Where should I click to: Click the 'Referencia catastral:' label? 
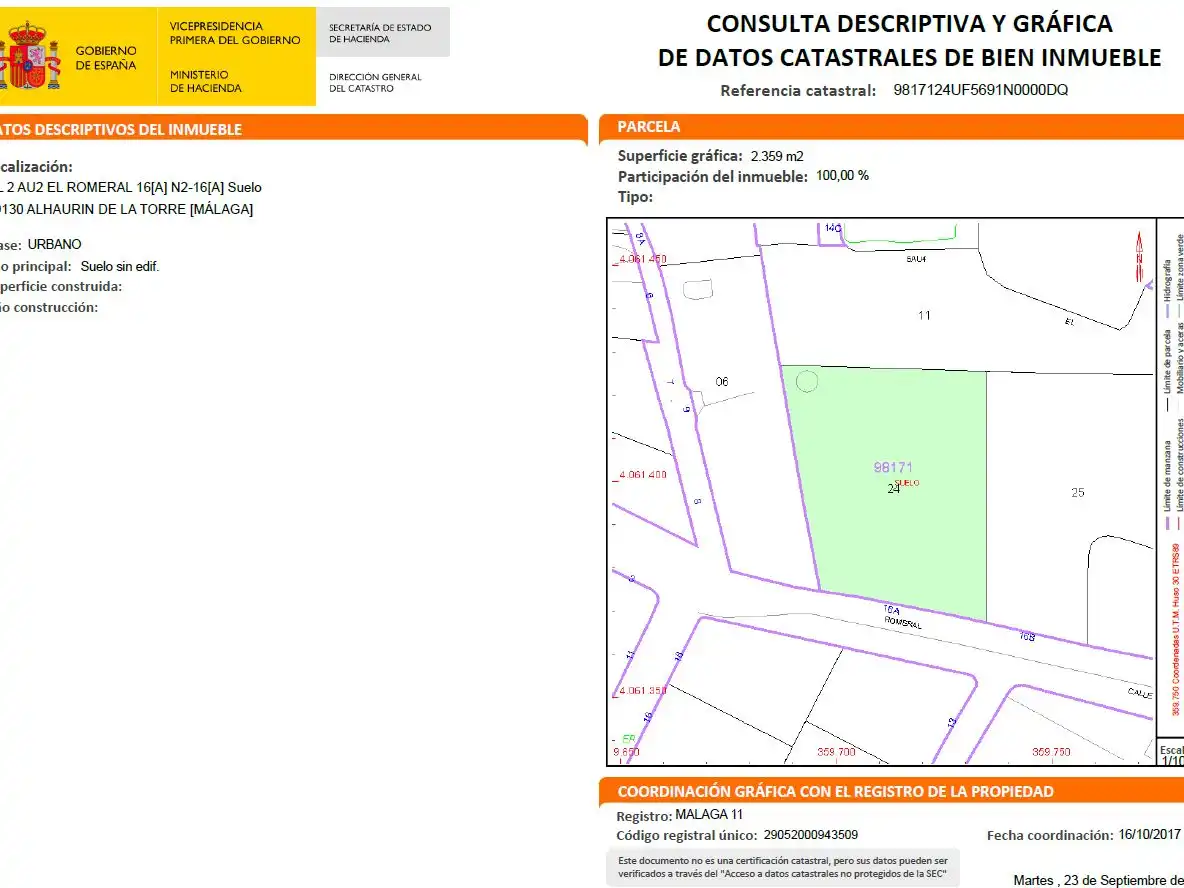click(x=798, y=91)
